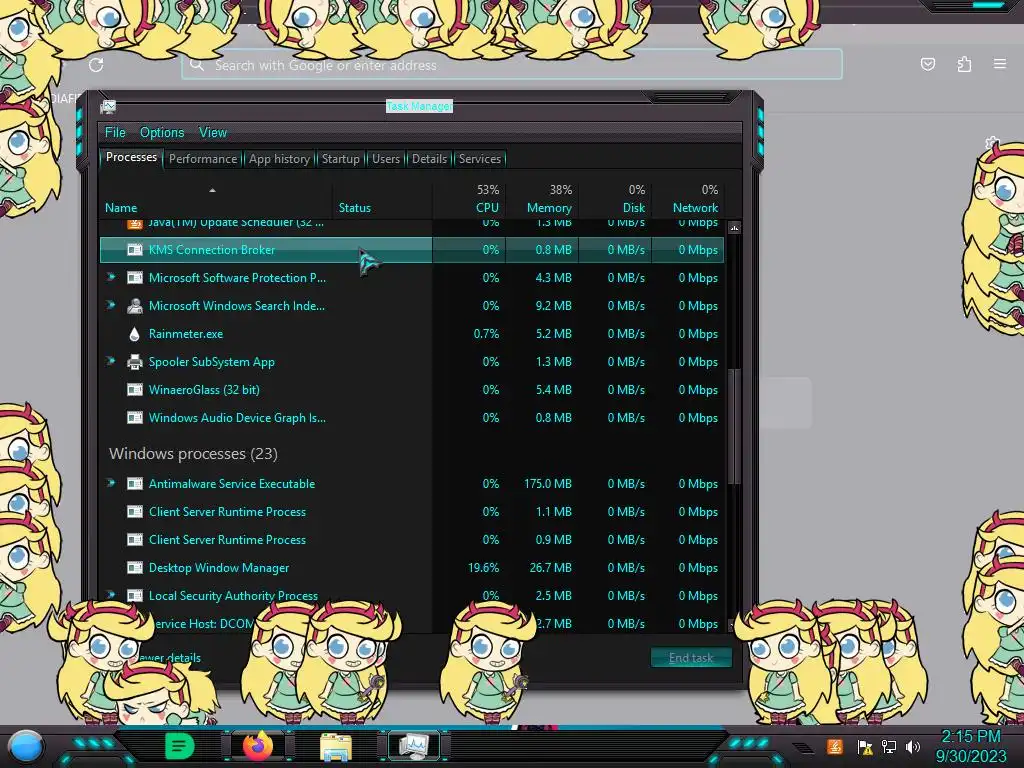Expand the Antimalware Service Executable row
Screen dimensions: 1024x768
tap(111, 483)
